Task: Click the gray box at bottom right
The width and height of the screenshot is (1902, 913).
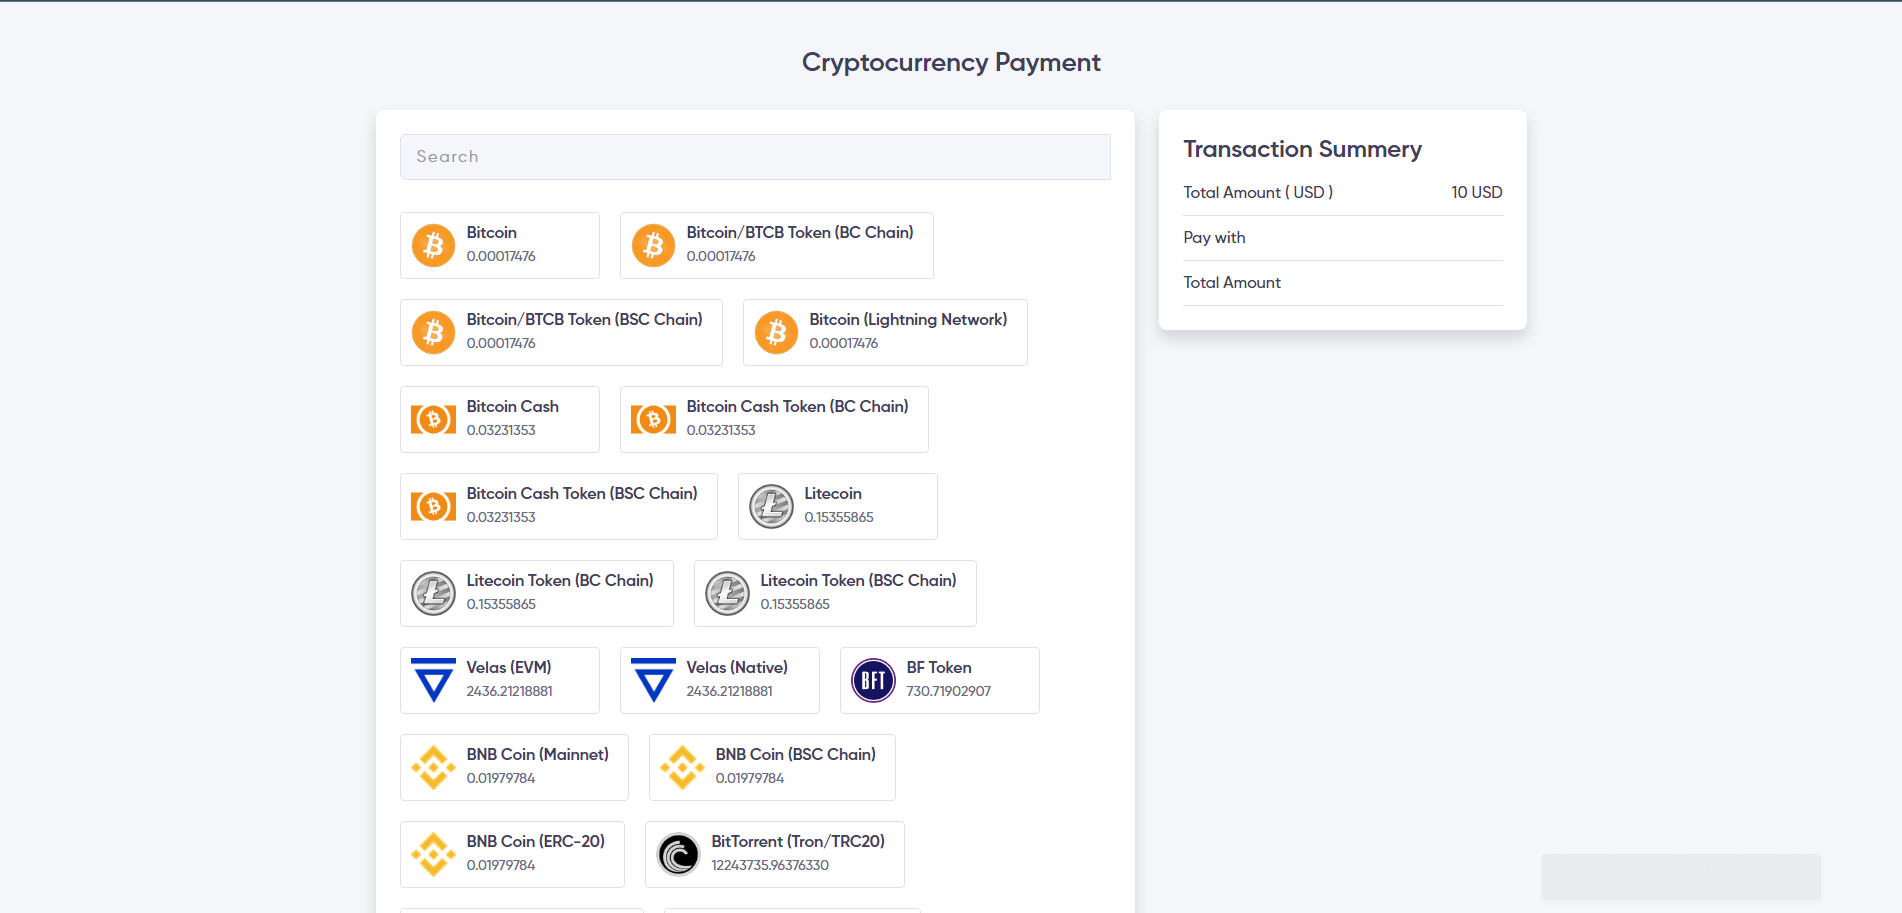Action: tap(1680, 876)
